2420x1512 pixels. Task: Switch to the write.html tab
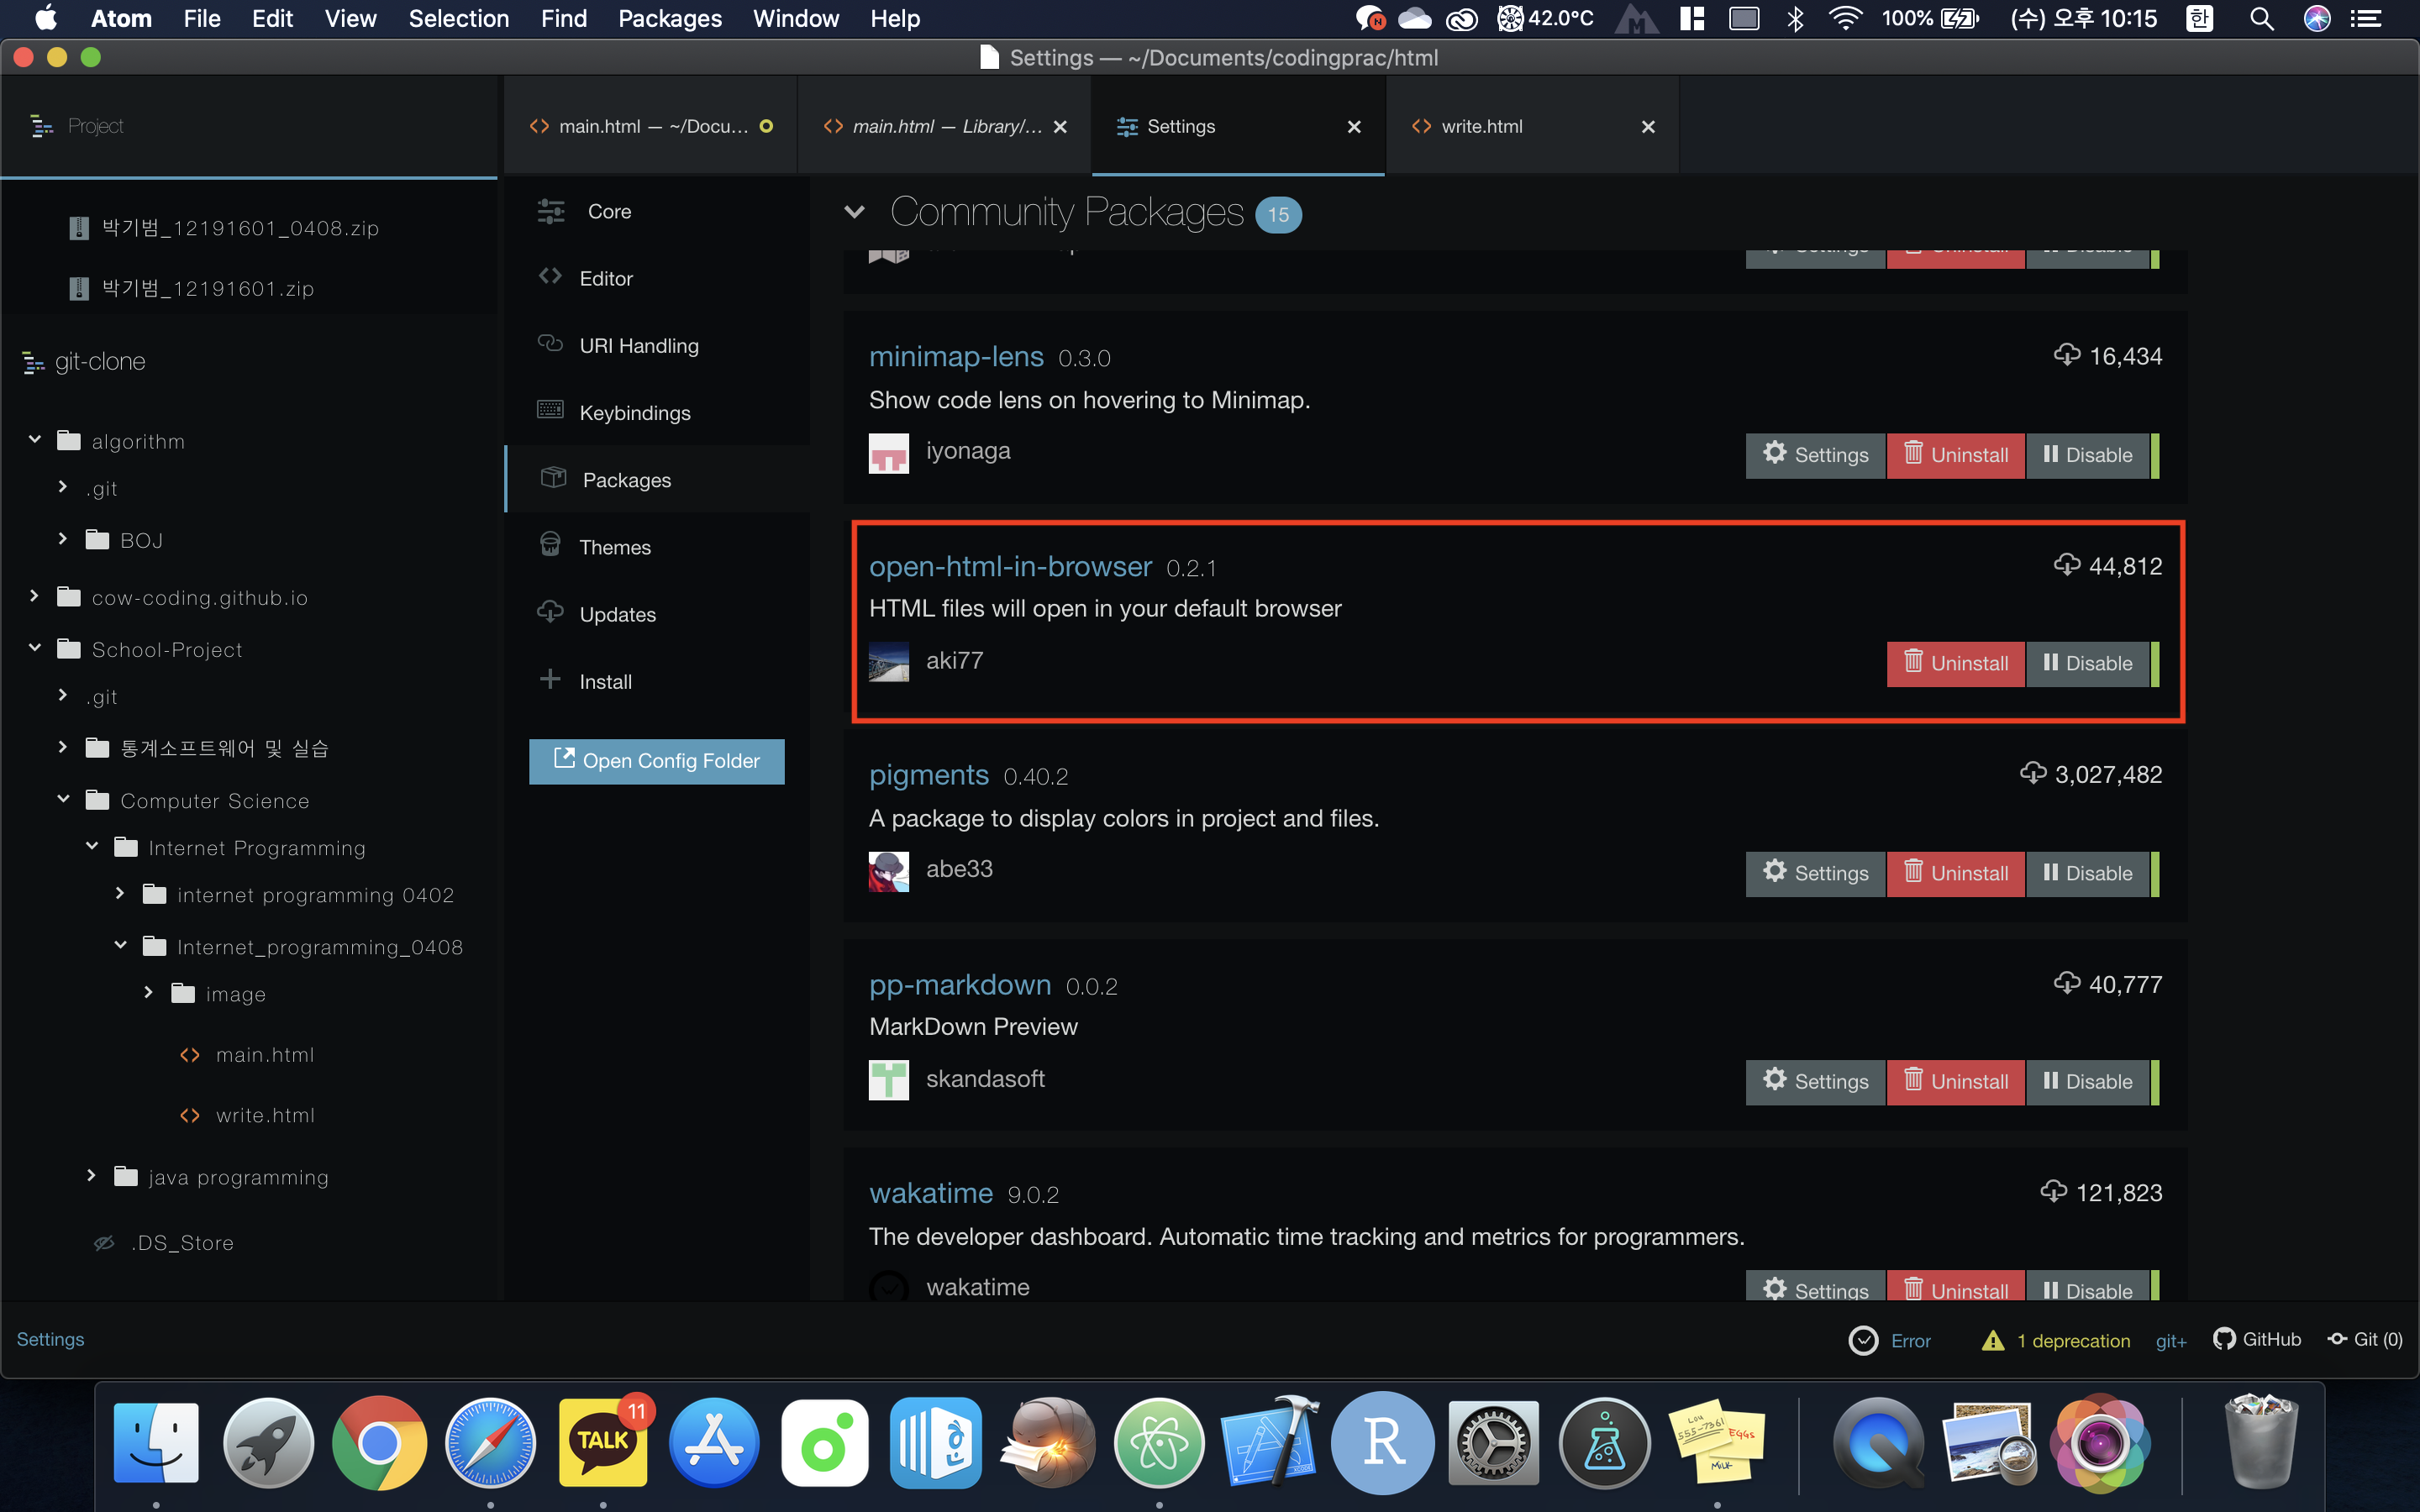tap(1481, 127)
